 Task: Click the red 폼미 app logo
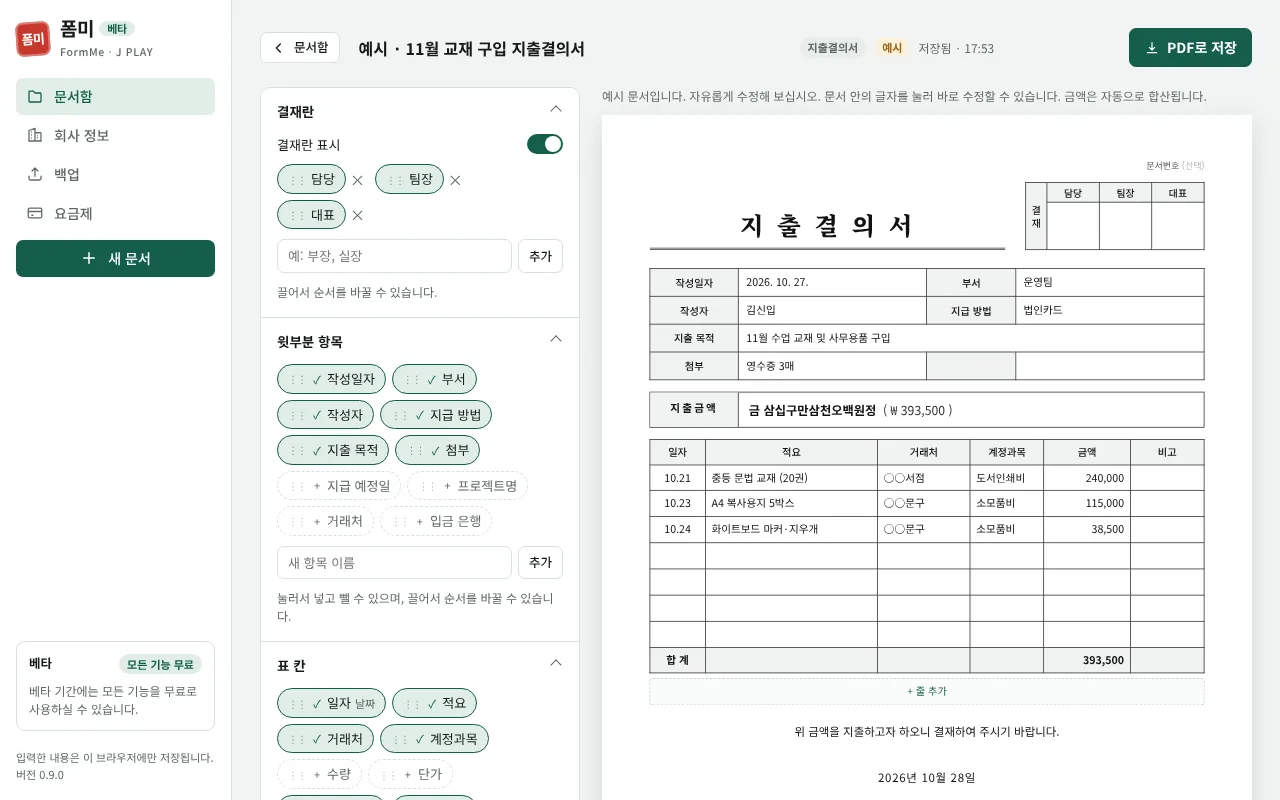[33, 39]
